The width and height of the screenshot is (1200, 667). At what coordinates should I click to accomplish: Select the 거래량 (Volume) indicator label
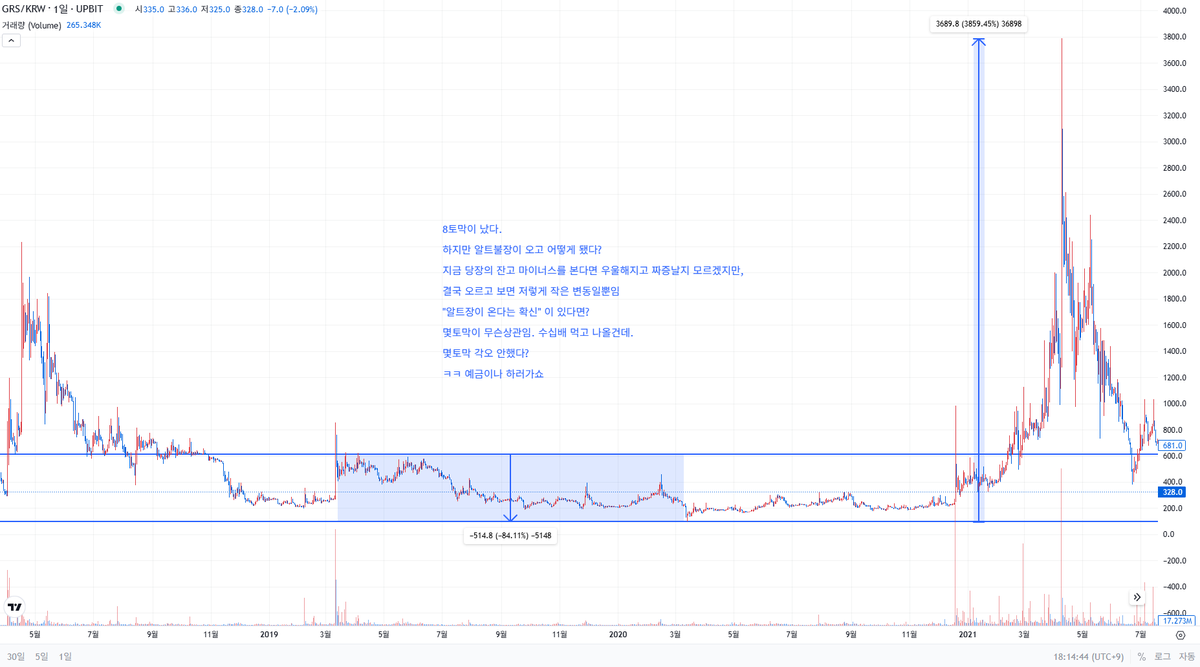tap(32, 25)
